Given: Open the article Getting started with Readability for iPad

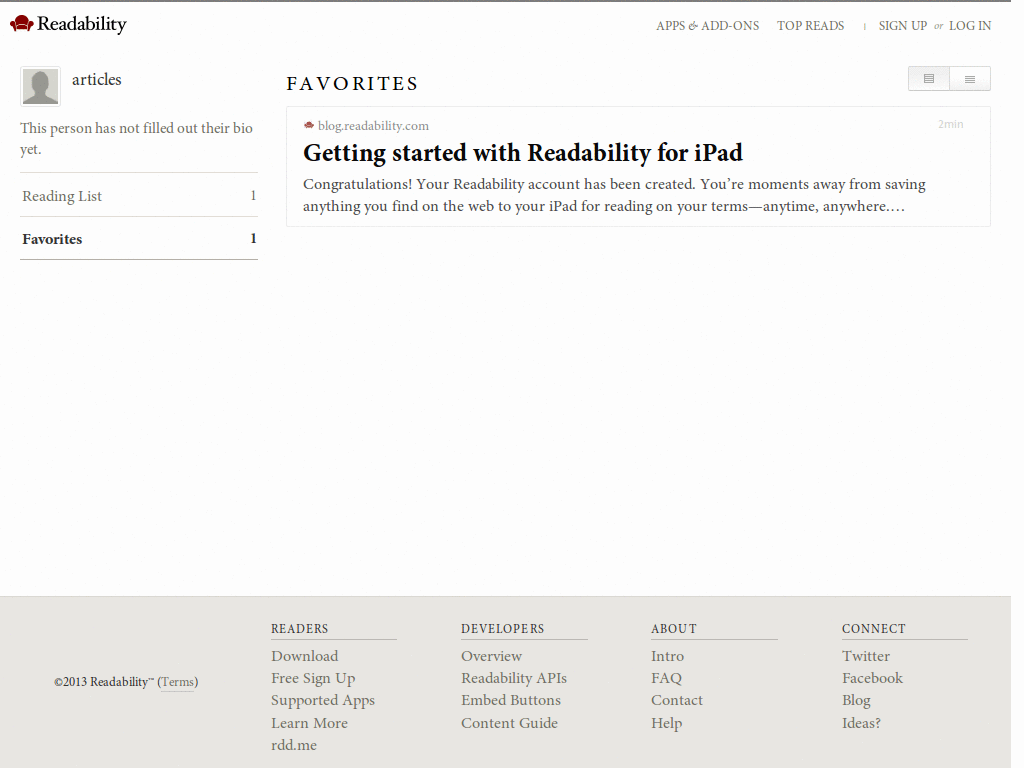Looking at the screenshot, I should coord(523,153).
